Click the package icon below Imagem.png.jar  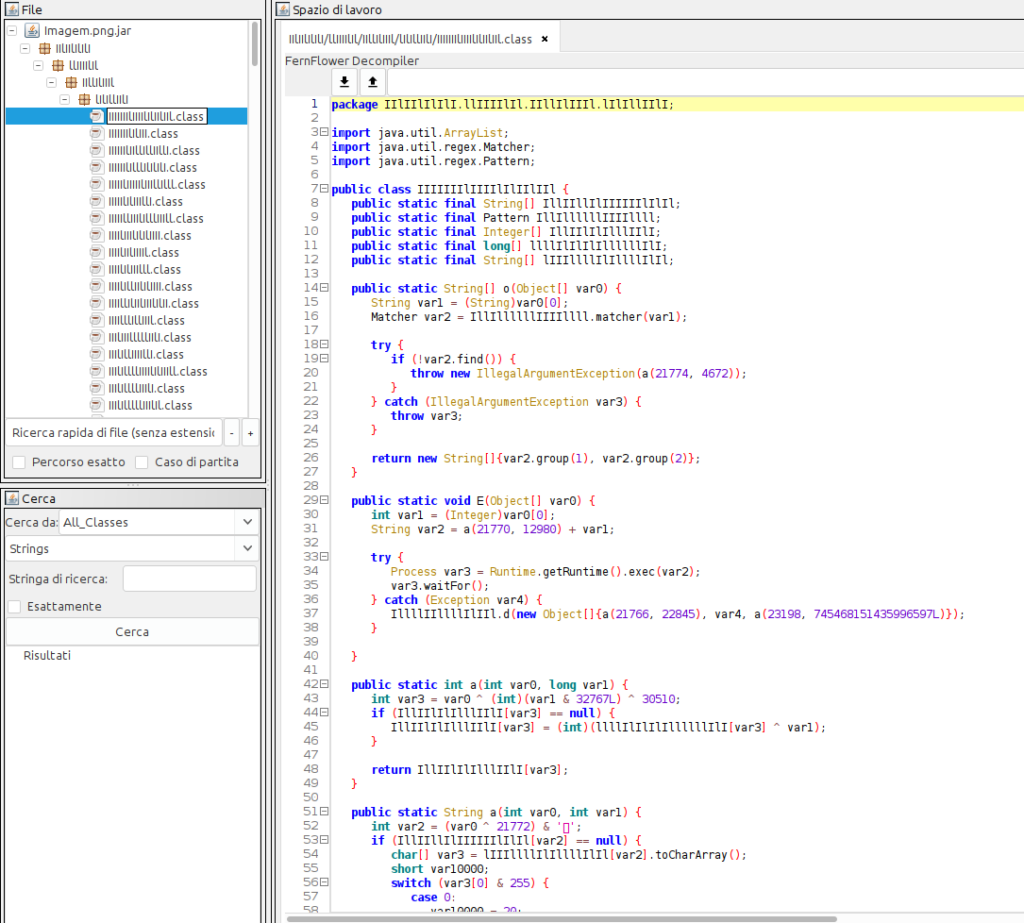click(x=44, y=48)
